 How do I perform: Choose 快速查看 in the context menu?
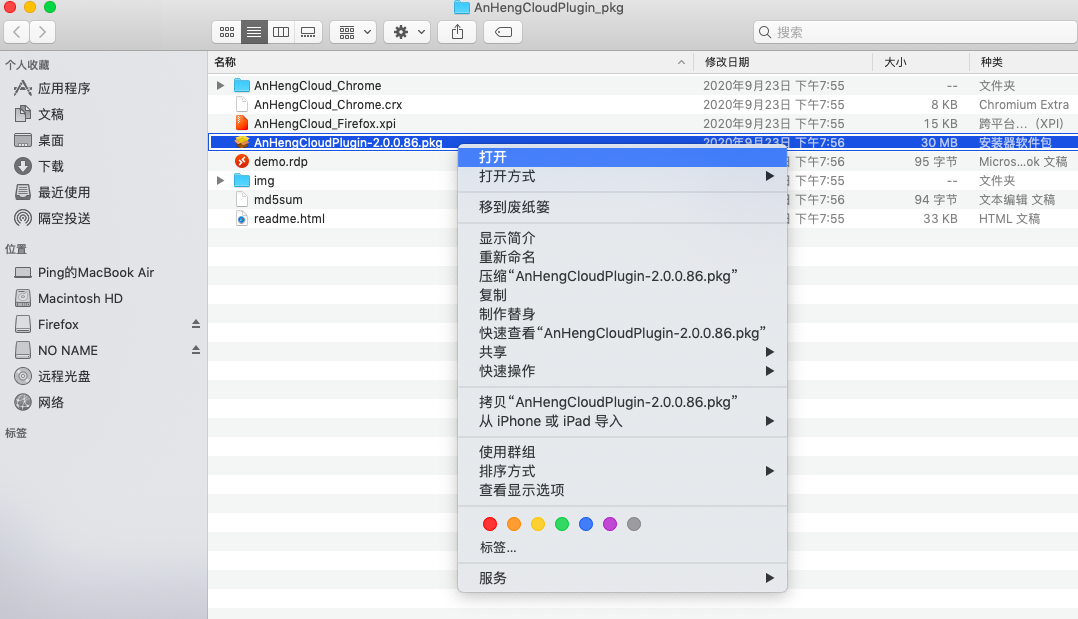click(622, 333)
